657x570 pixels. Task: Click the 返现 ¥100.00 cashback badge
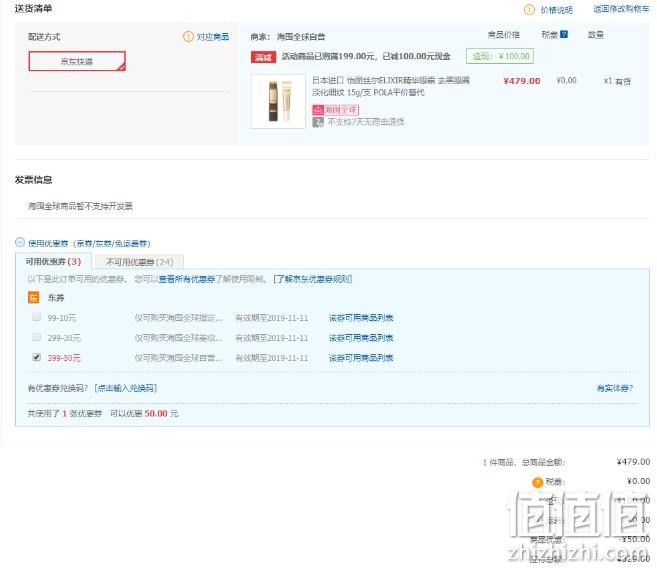[500, 56]
